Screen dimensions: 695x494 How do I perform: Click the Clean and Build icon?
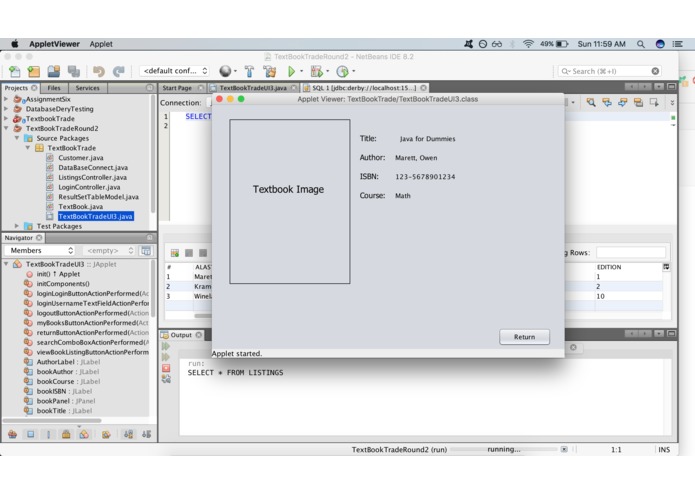point(269,71)
